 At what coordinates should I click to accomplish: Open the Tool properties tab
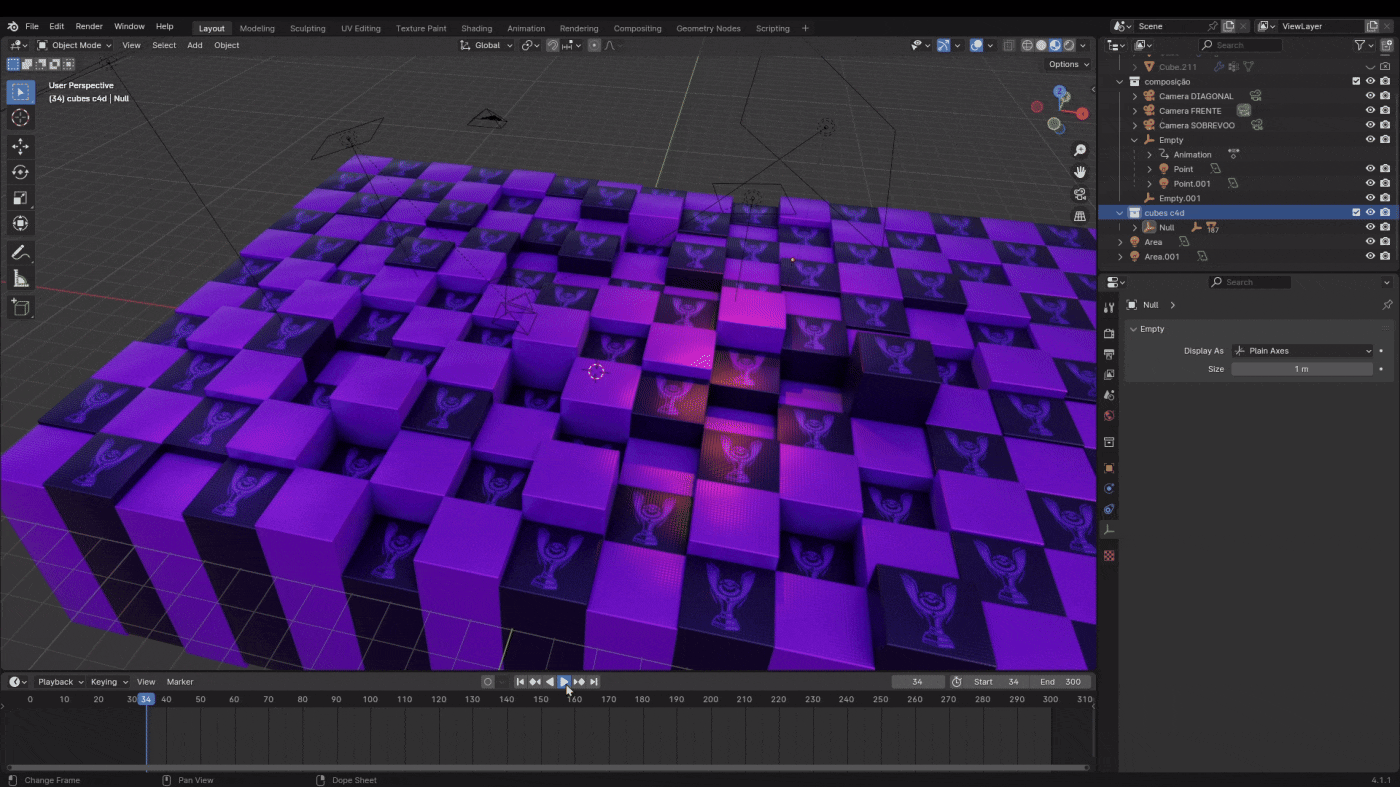[1109, 307]
